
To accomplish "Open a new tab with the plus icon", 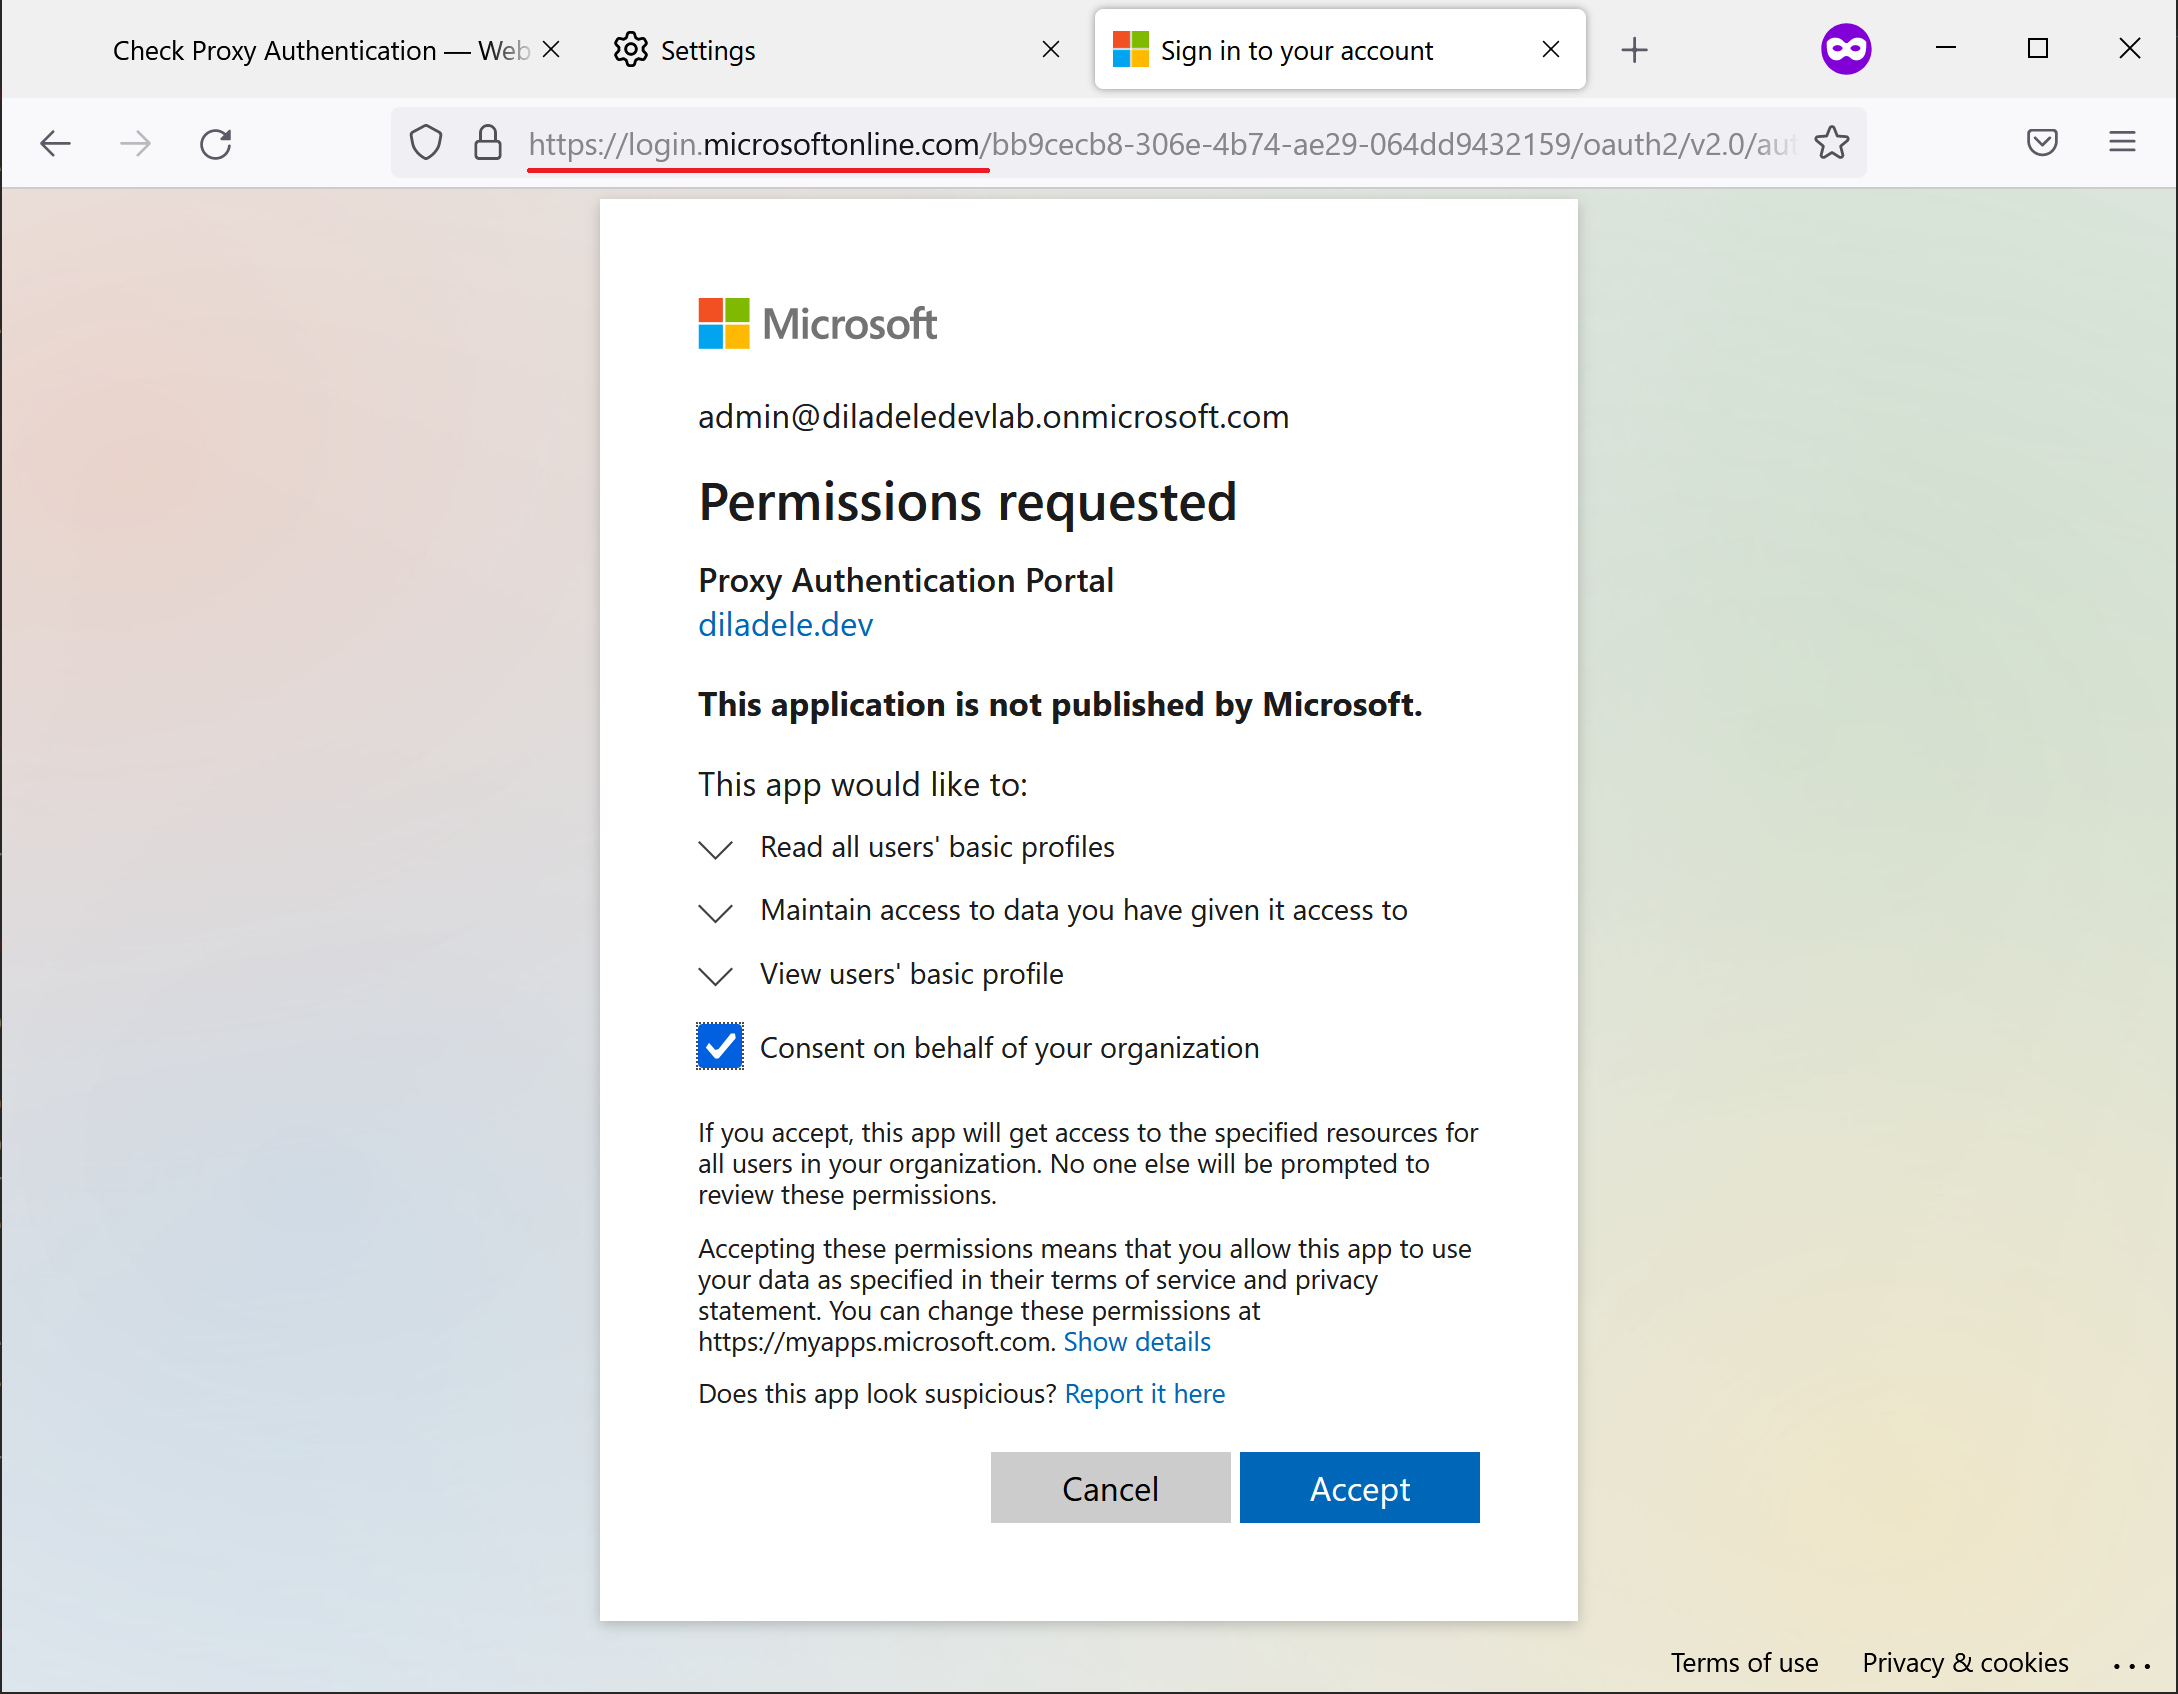I will 1634,50.
